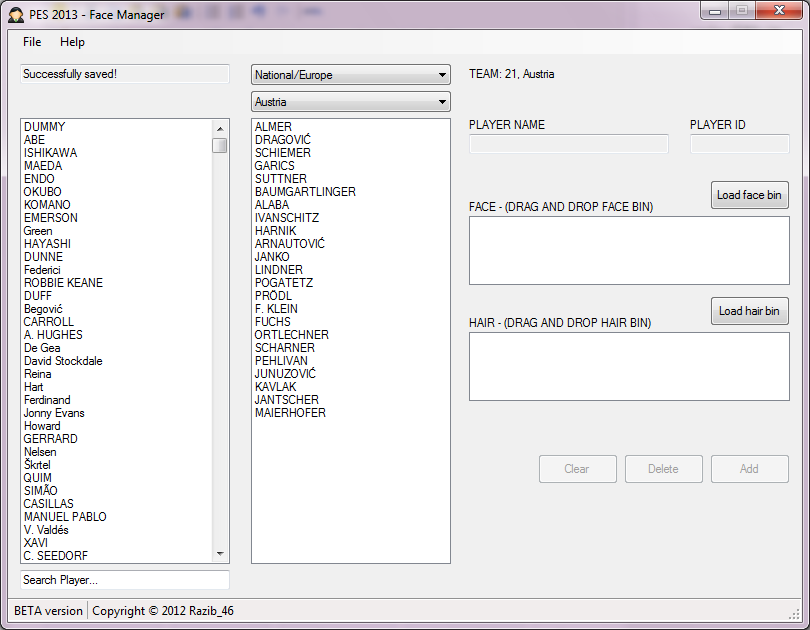Image resolution: width=810 pixels, height=630 pixels.
Task: Expand the National/Europe league dropdown
Action: click(x=351, y=75)
